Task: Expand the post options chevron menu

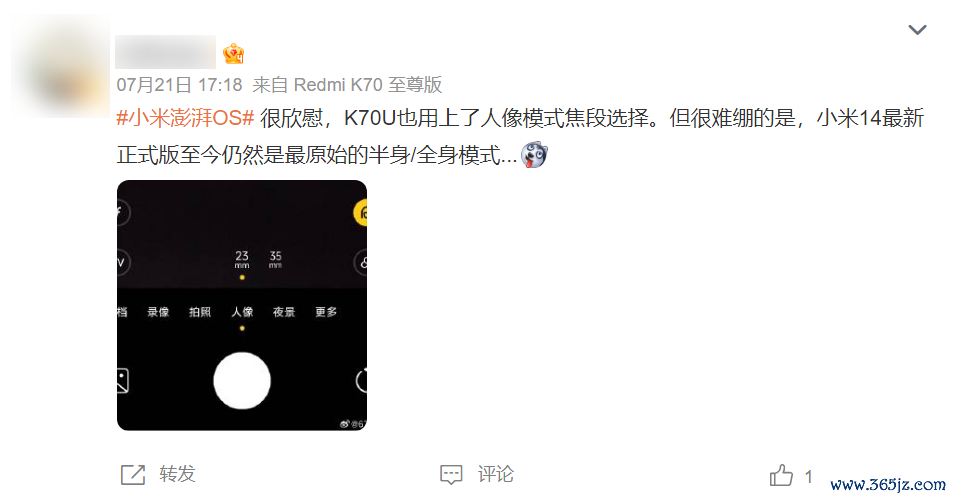Action: coord(917,30)
